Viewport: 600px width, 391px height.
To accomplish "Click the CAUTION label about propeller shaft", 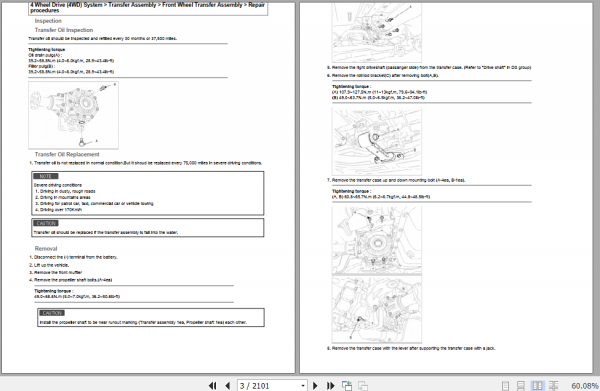I will point(52,313).
